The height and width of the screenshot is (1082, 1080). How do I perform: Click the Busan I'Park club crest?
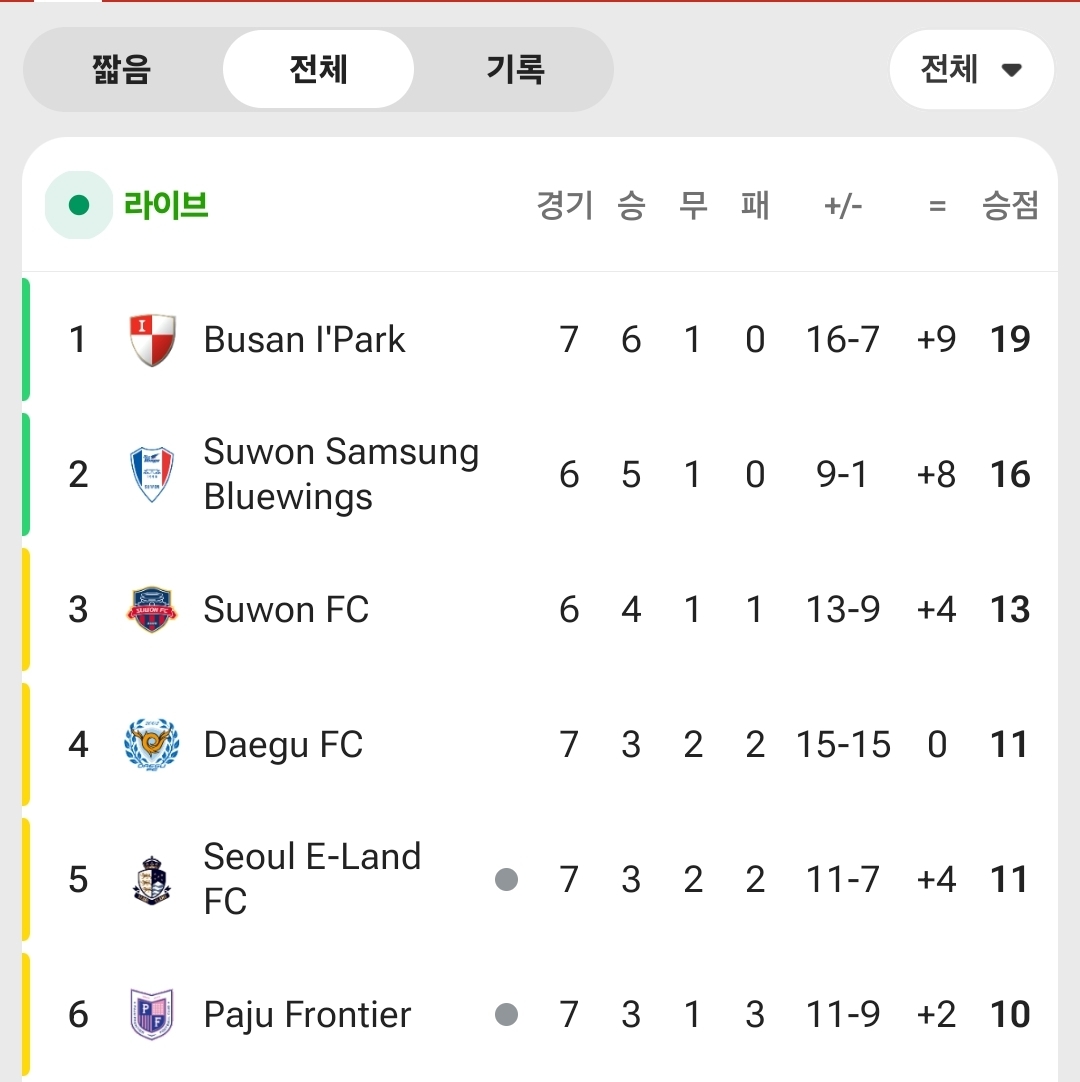coord(153,340)
